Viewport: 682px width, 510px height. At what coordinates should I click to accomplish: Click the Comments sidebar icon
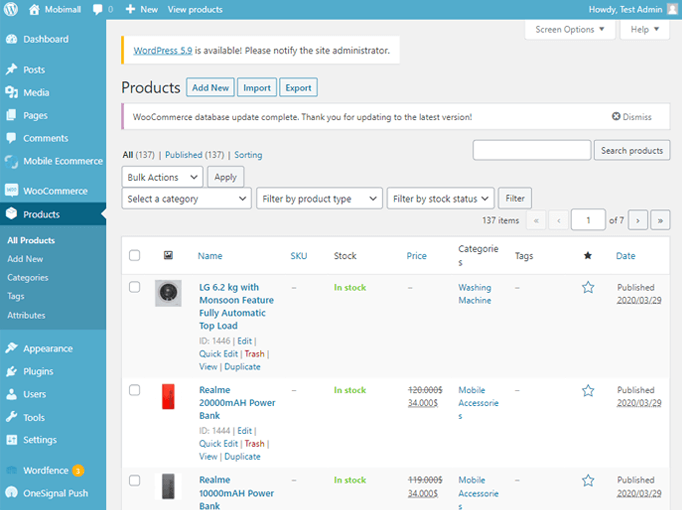12,138
